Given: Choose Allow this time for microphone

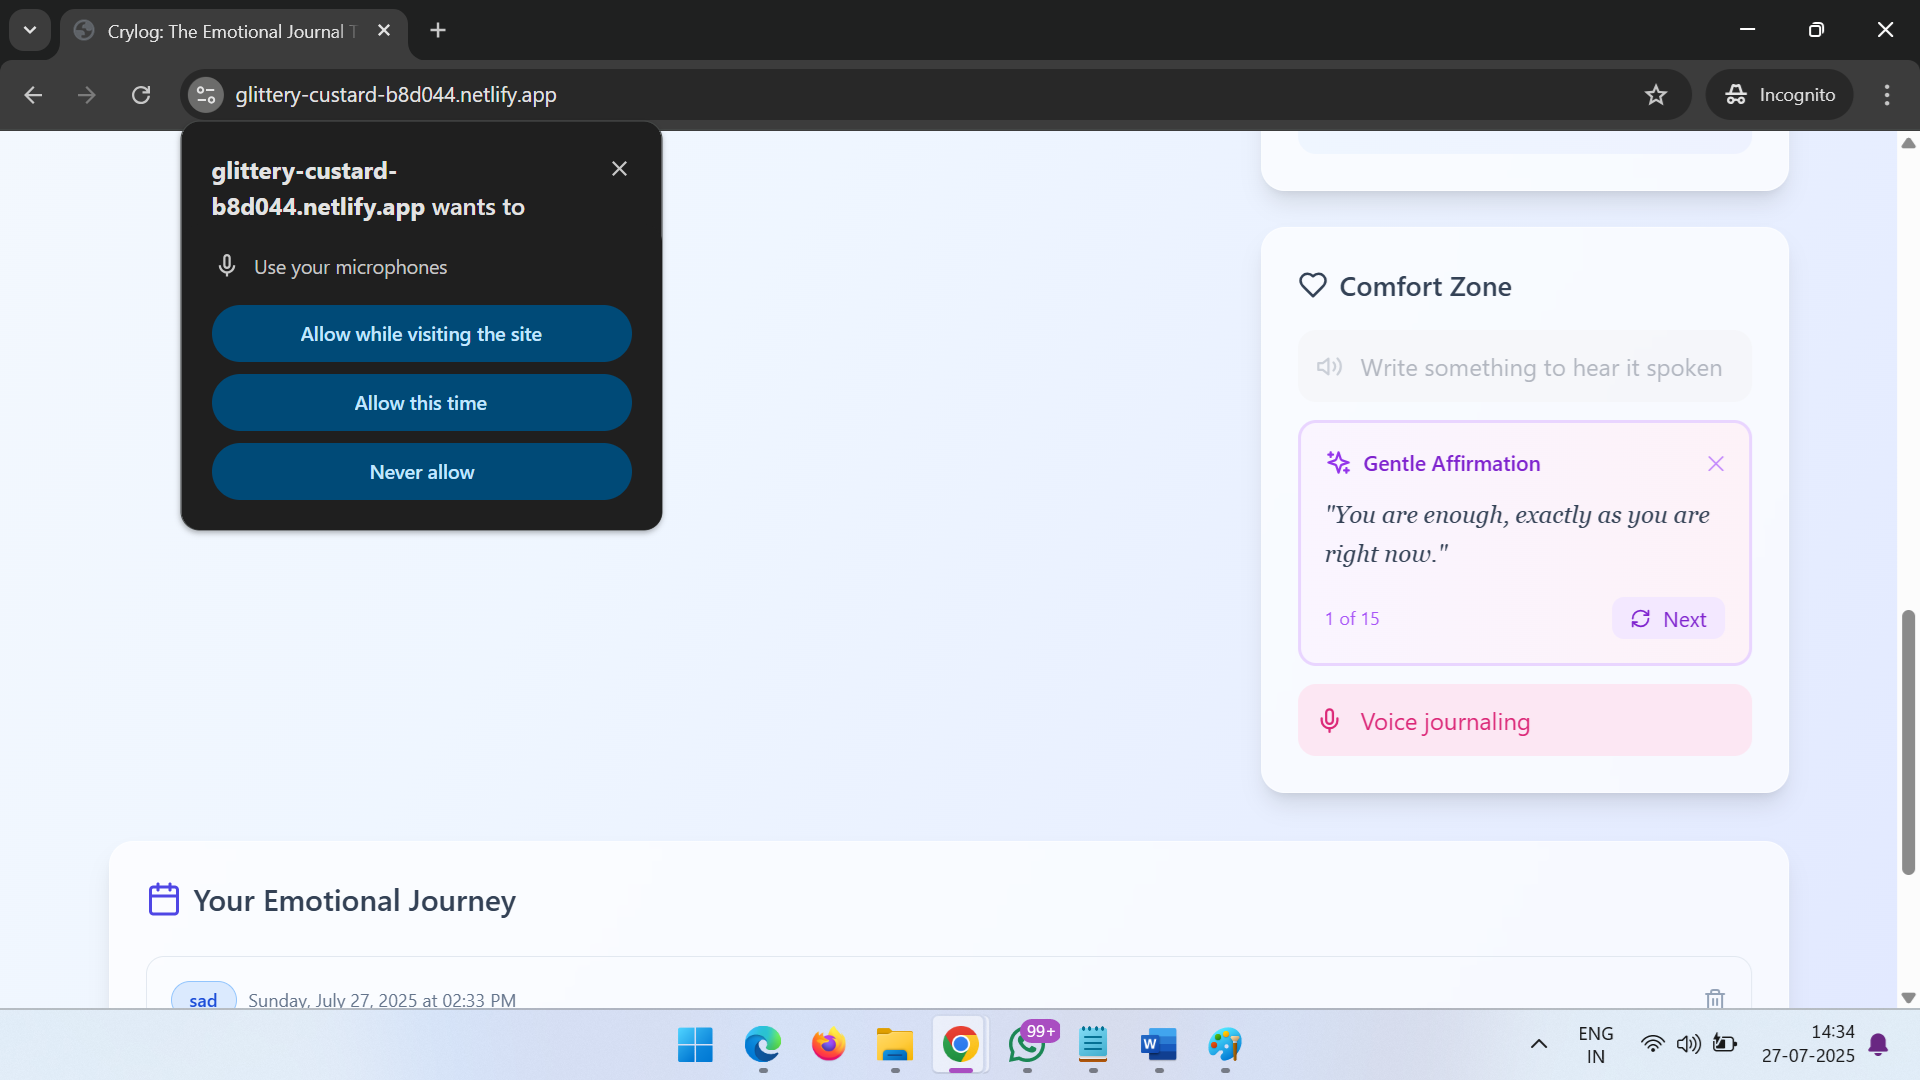Looking at the screenshot, I should pos(421,403).
